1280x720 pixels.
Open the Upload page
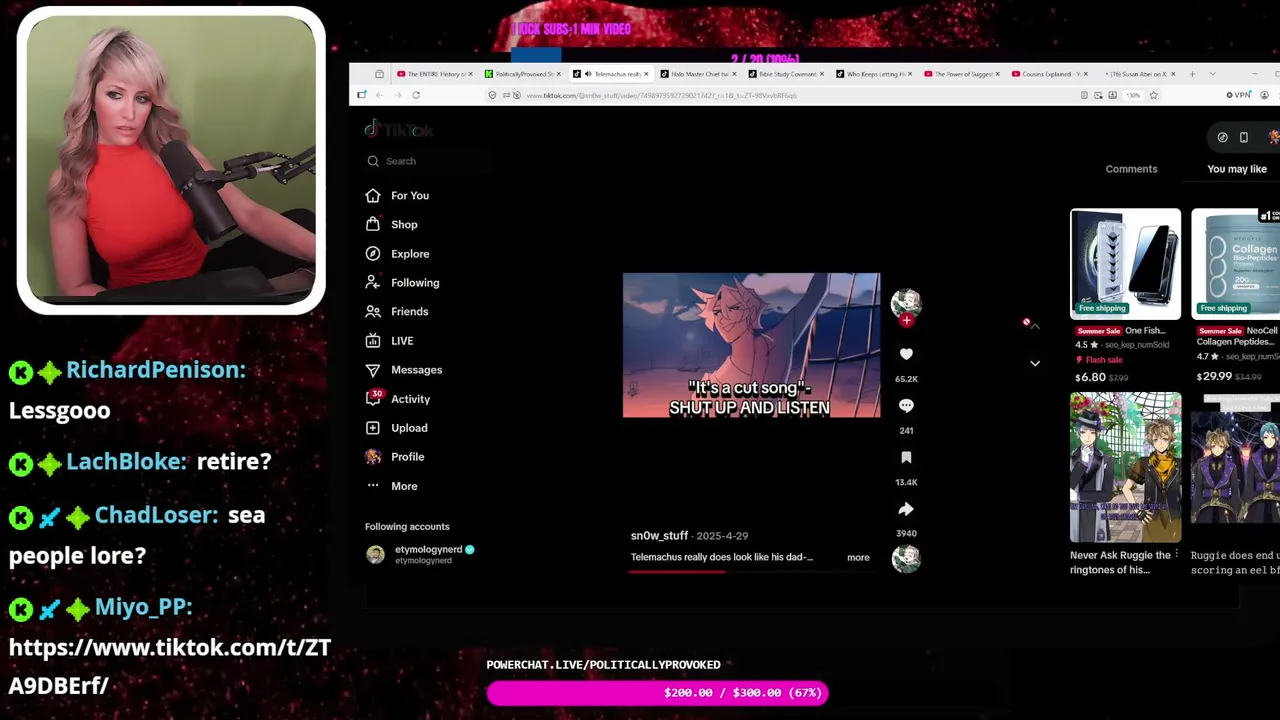coord(396,428)
